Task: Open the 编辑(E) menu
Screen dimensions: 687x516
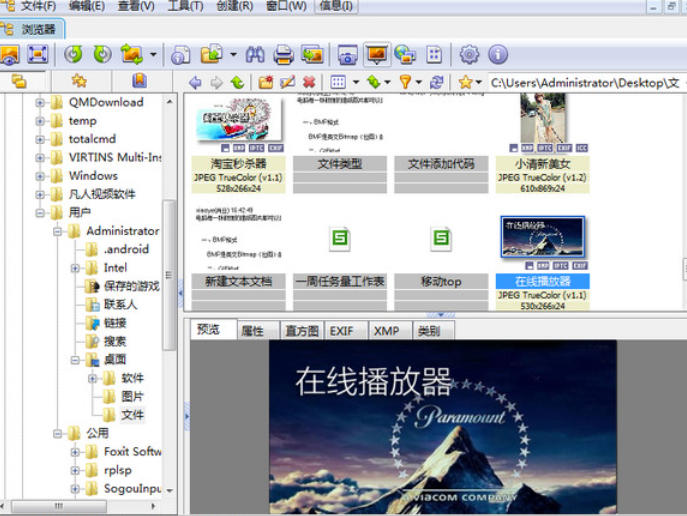Action: (x=87, y=6)
